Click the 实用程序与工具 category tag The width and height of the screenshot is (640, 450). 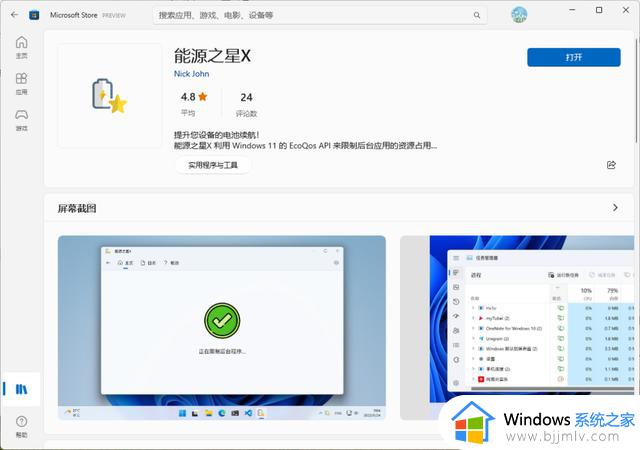[x=213, y=165]
